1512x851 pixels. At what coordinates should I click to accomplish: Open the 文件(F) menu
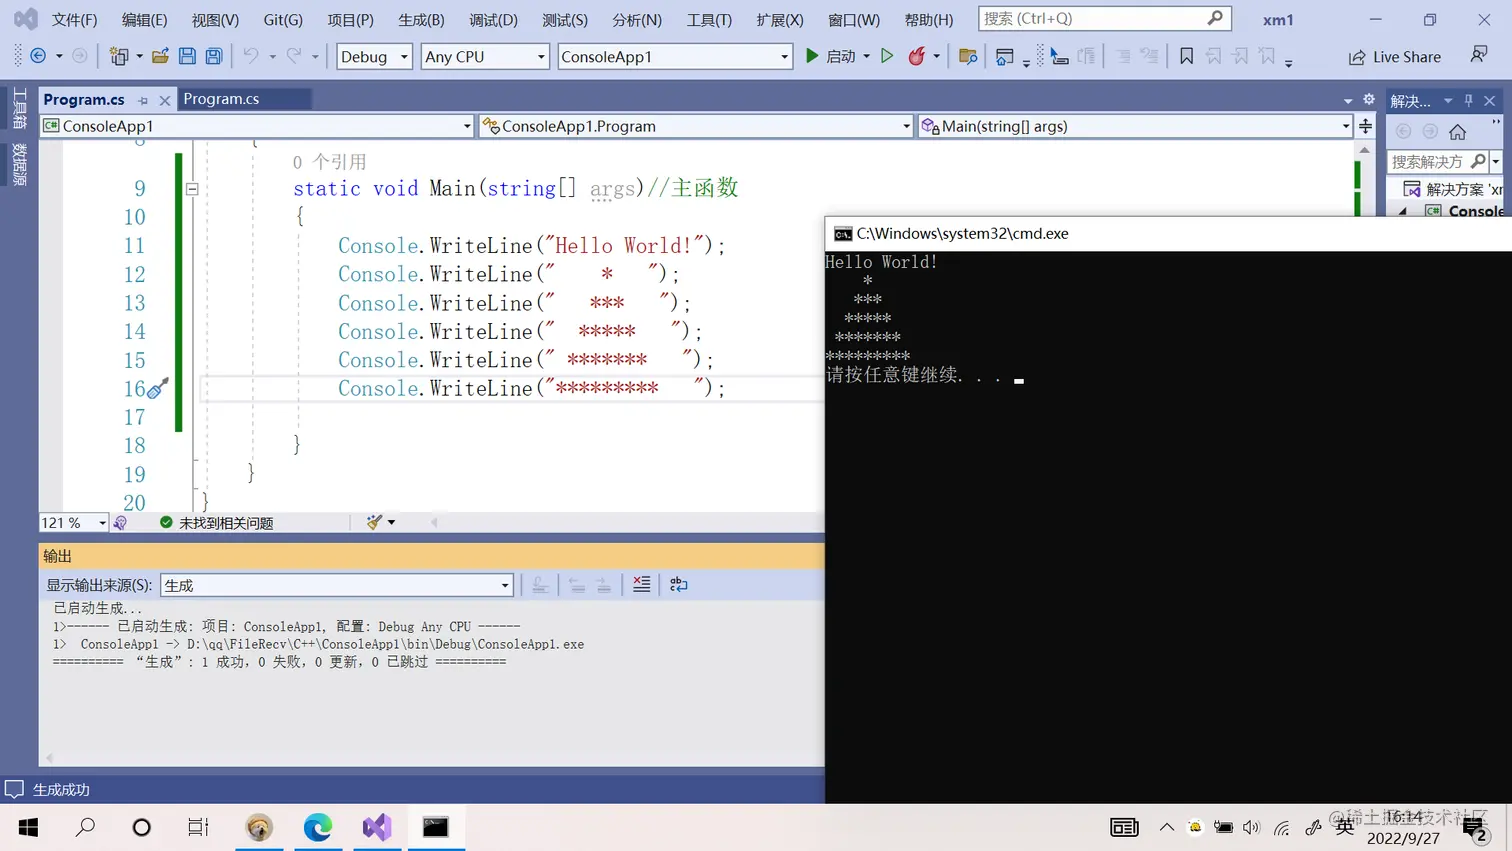click(75, 19)
